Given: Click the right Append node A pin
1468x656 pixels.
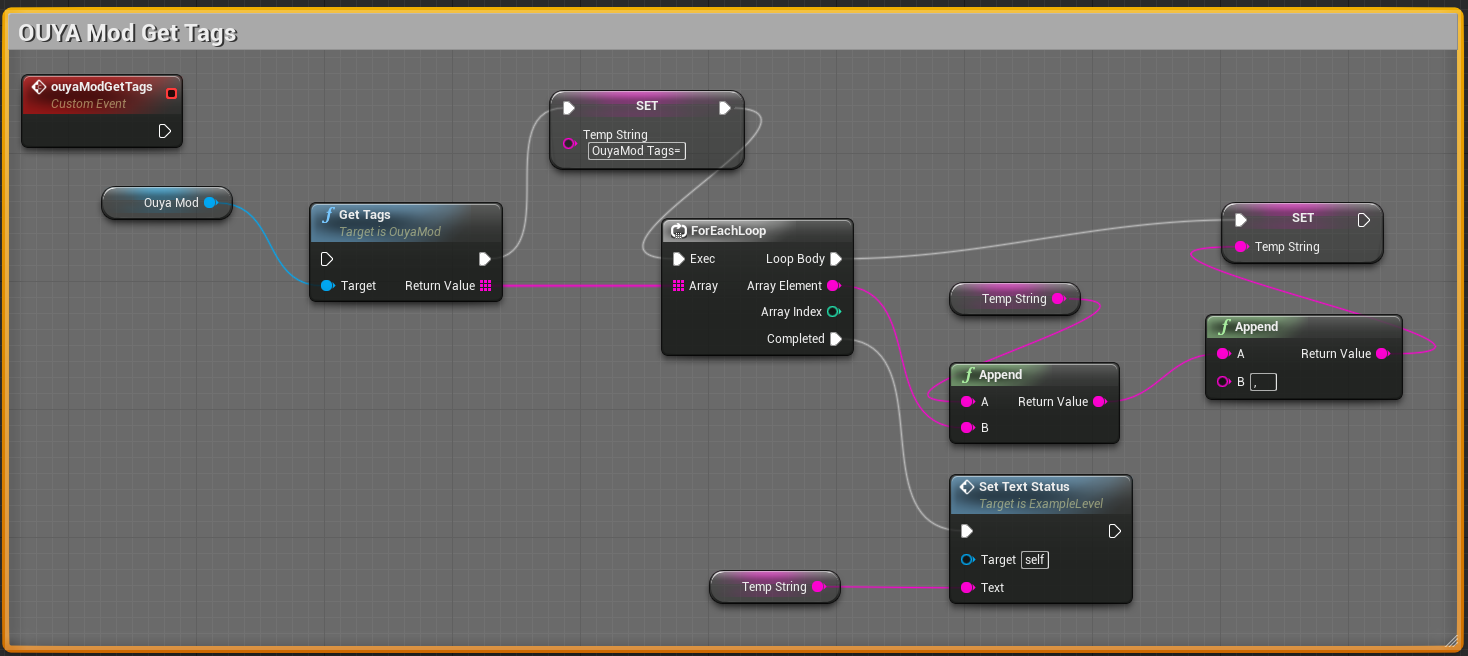Looking at the screenshot, I should point(1223,354).
